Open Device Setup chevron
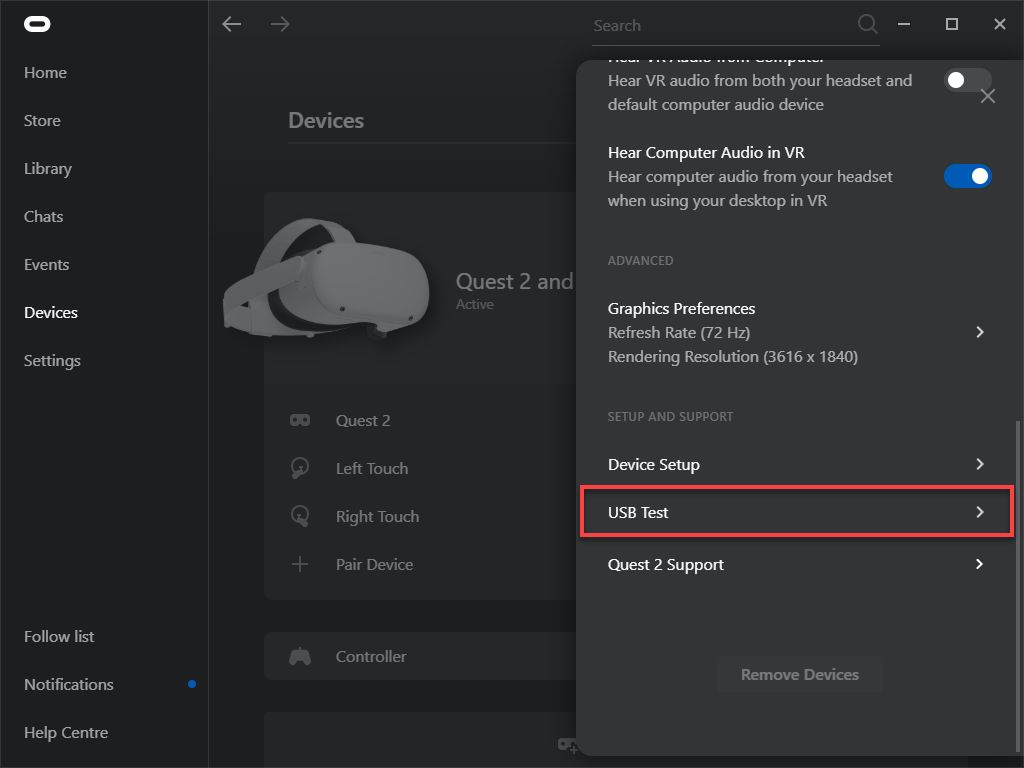 [x=980, y=464]
